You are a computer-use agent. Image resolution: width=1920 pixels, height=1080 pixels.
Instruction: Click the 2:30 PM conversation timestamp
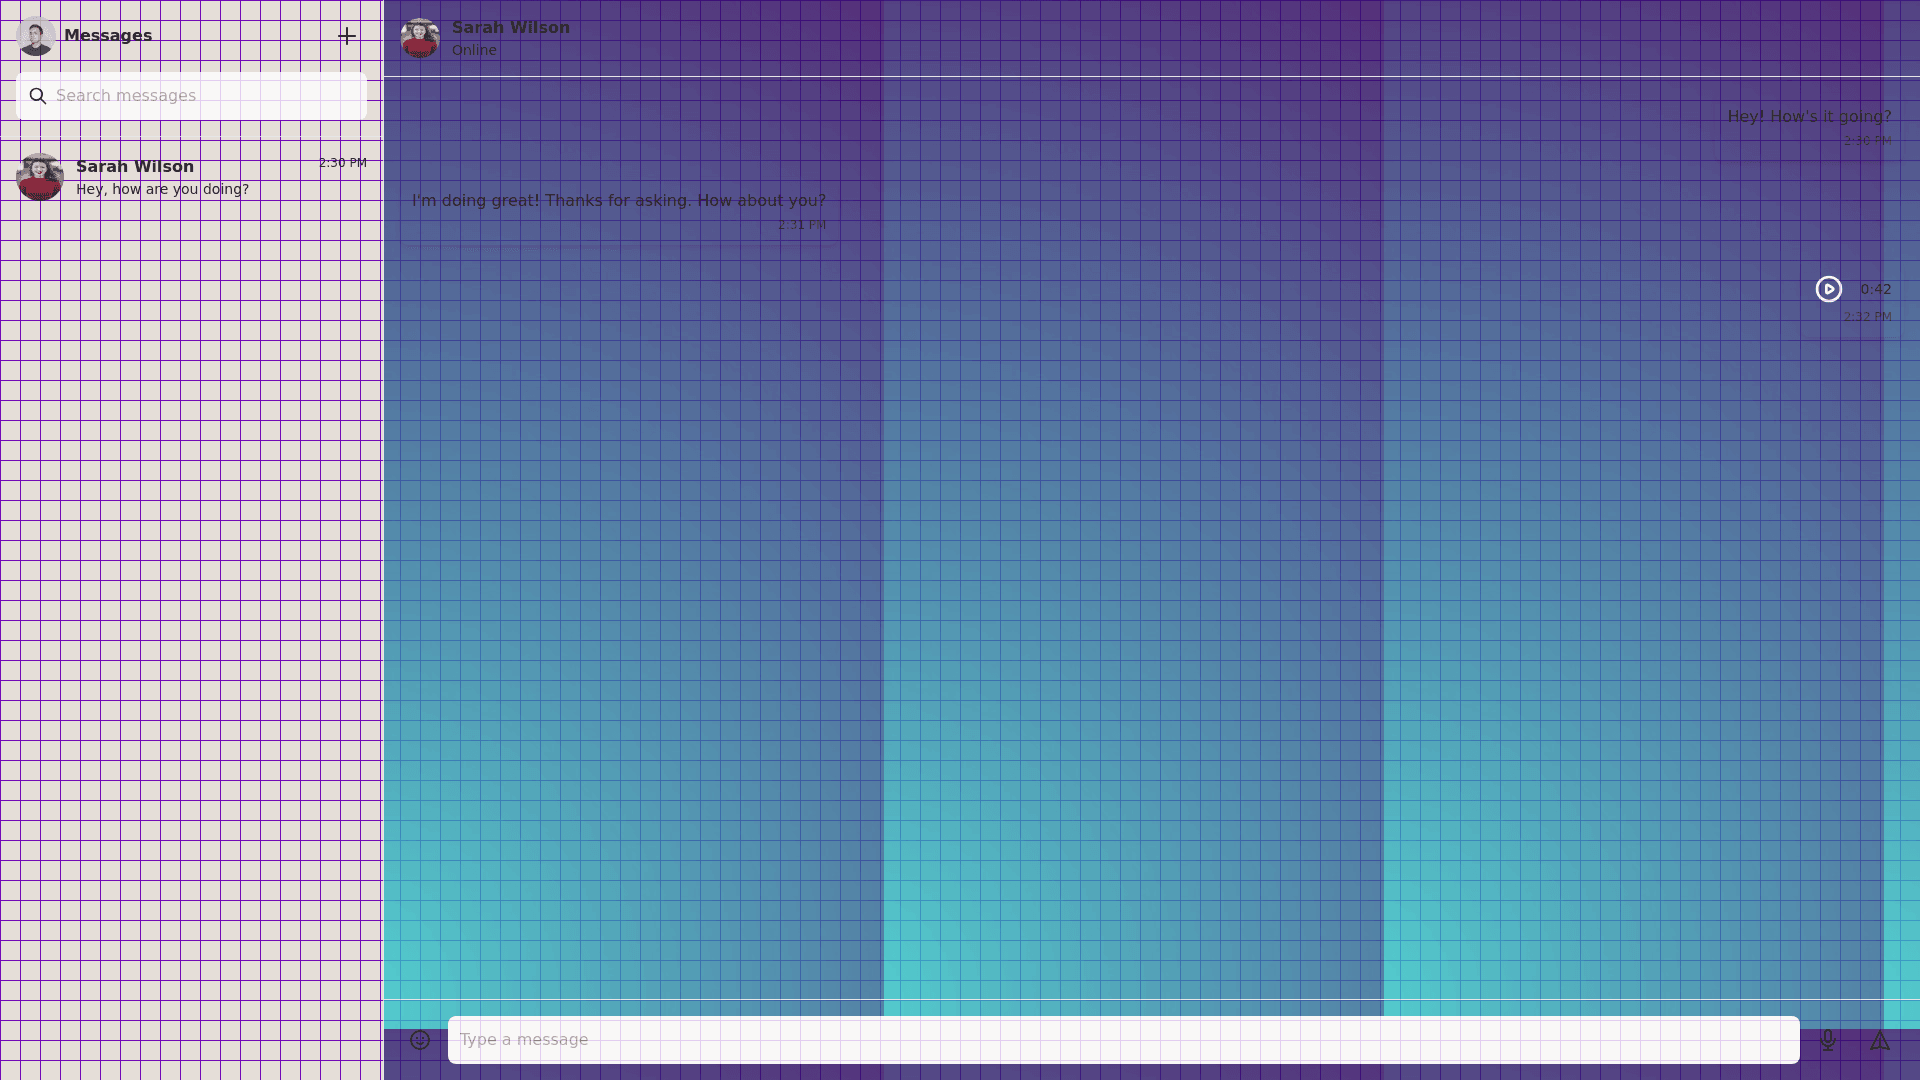[x=342, y=163]
